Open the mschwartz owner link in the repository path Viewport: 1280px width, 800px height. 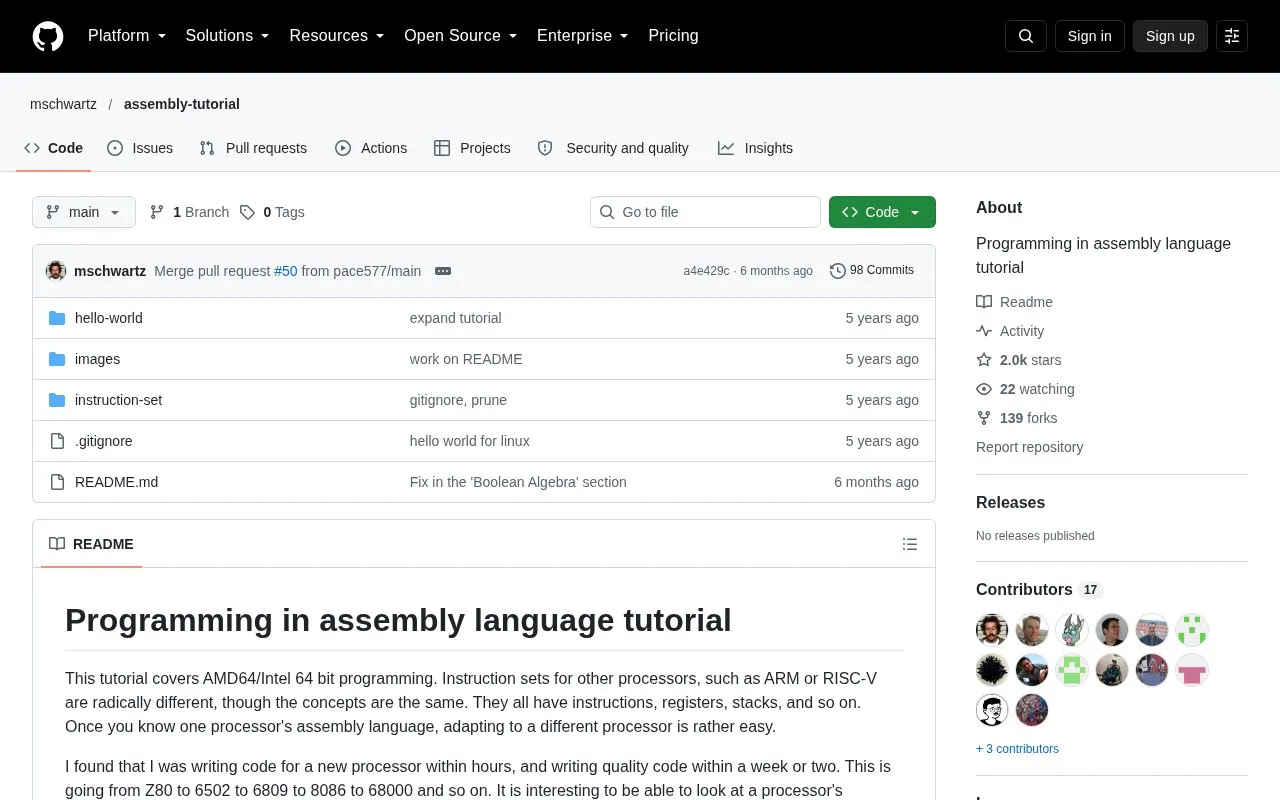click(x=63, y=104)
